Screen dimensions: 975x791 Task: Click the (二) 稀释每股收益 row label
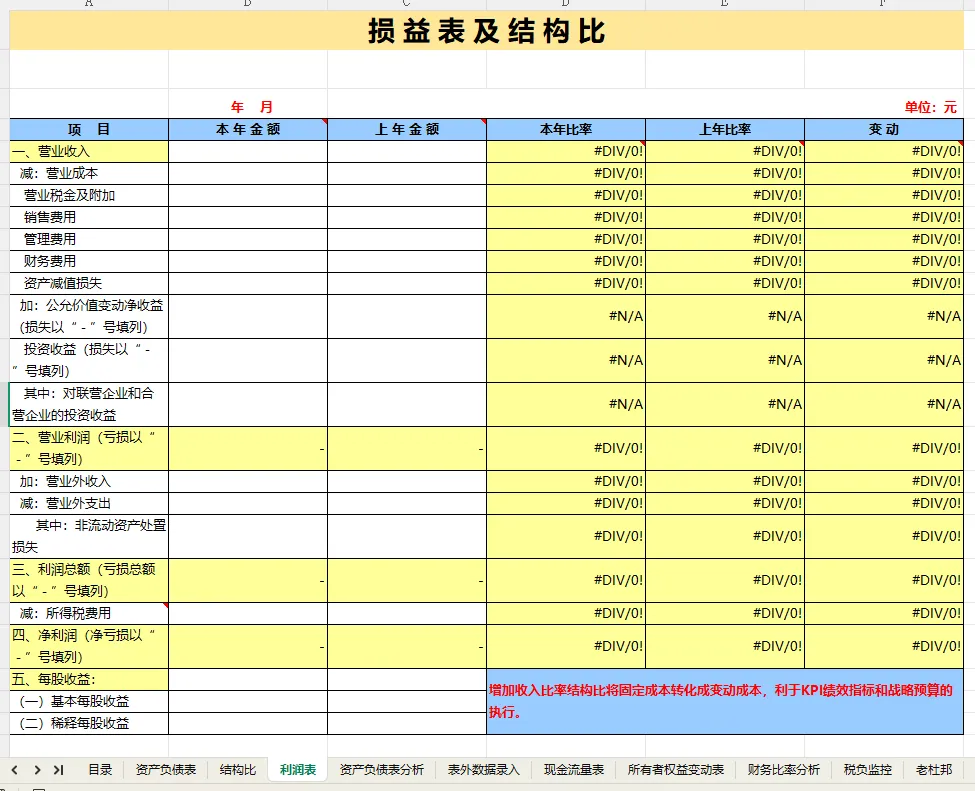(x=89, y=723)
